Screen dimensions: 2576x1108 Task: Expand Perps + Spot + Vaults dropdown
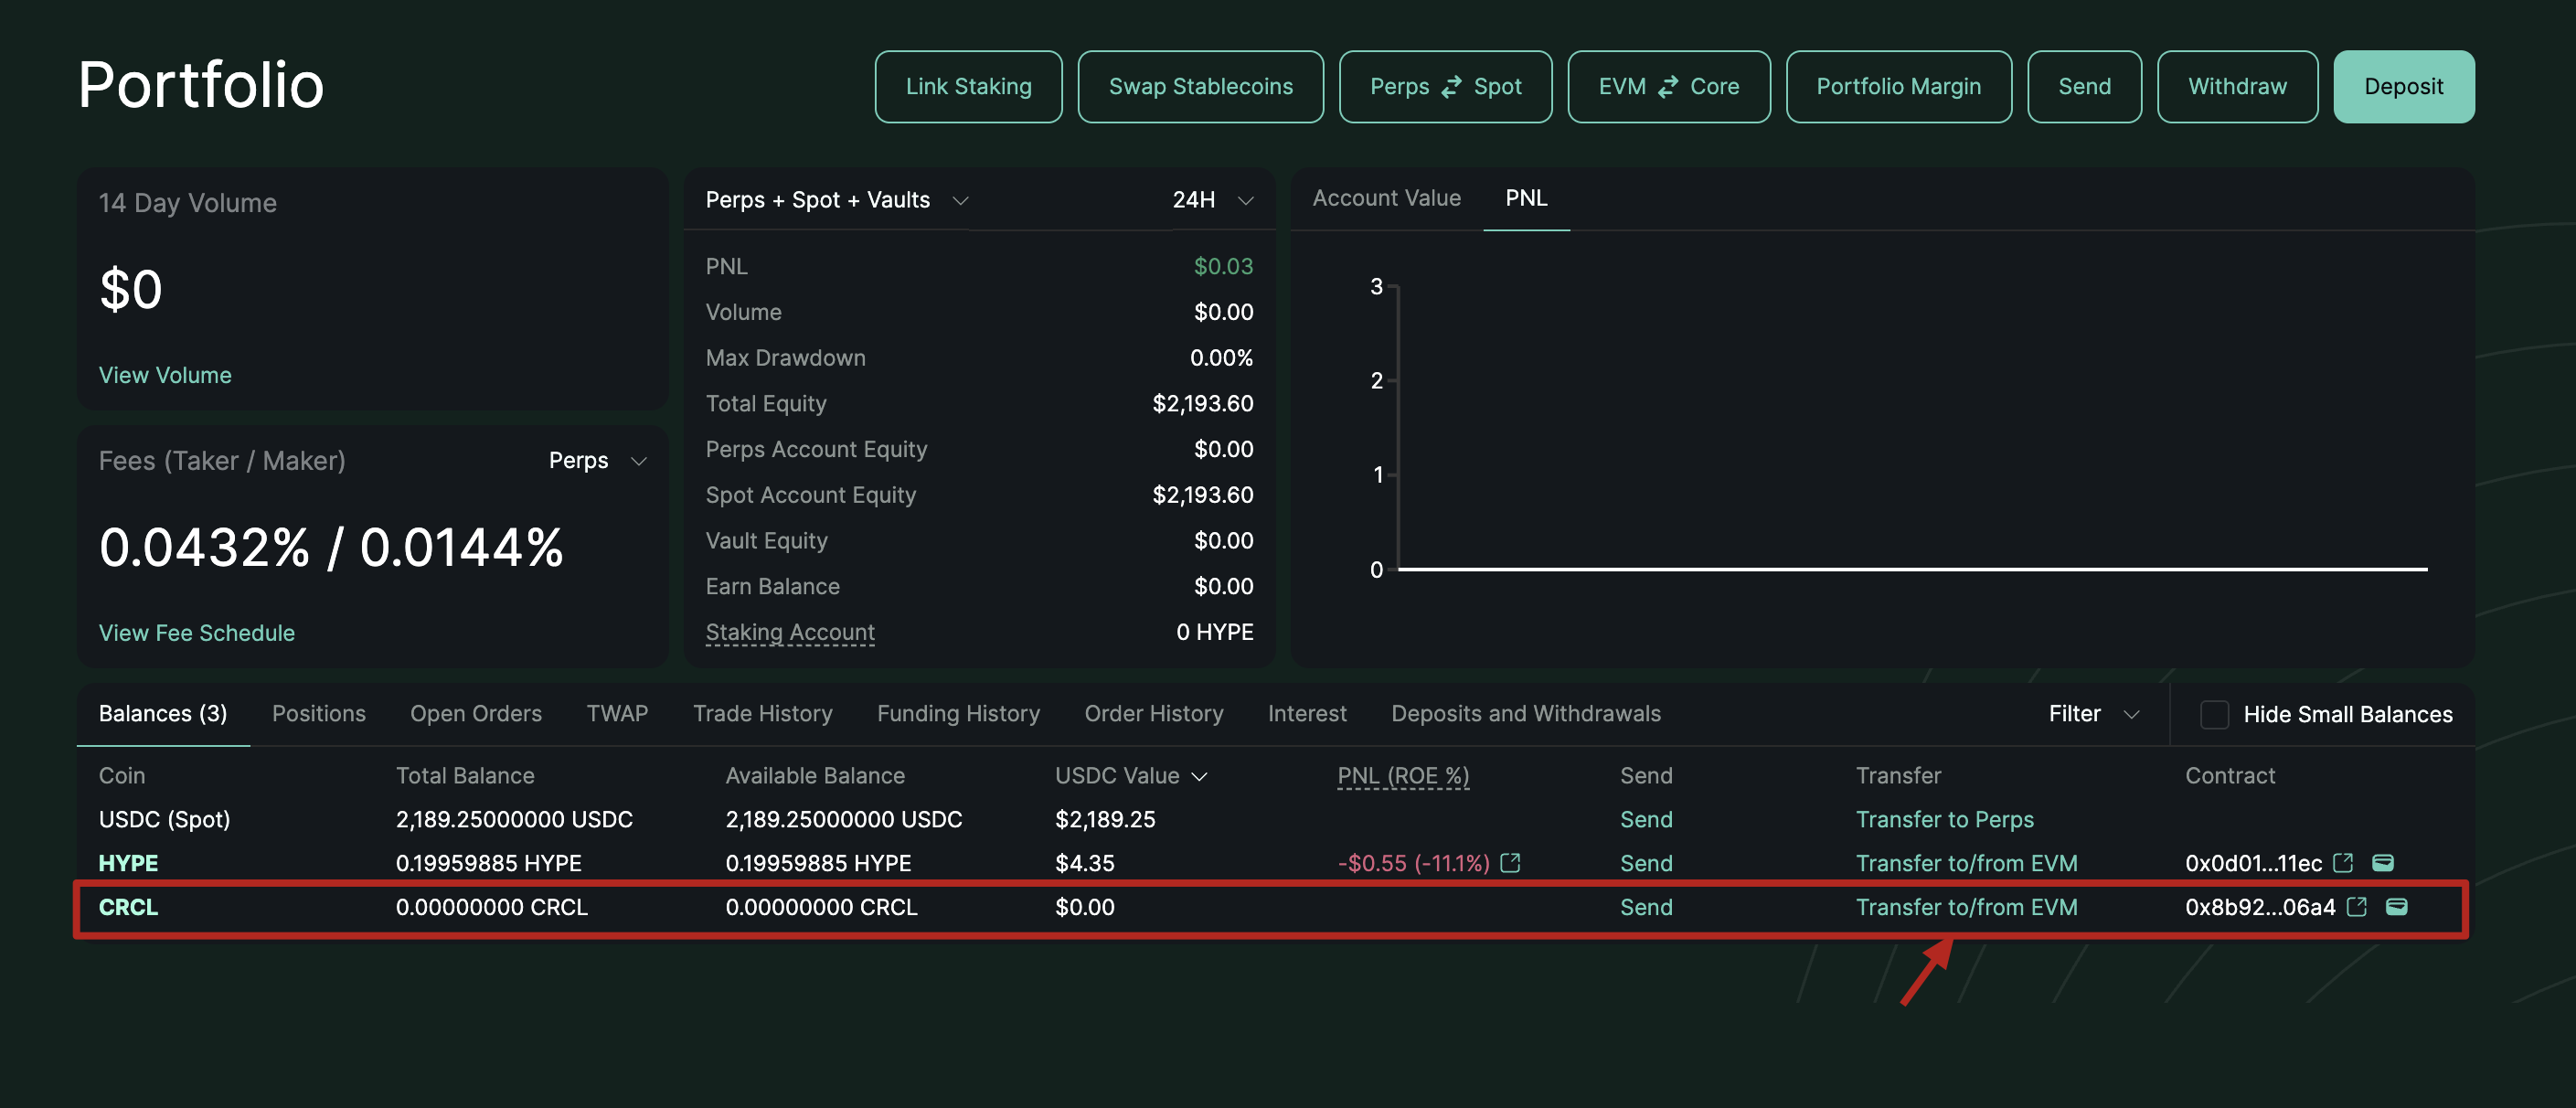click(960, 200)
